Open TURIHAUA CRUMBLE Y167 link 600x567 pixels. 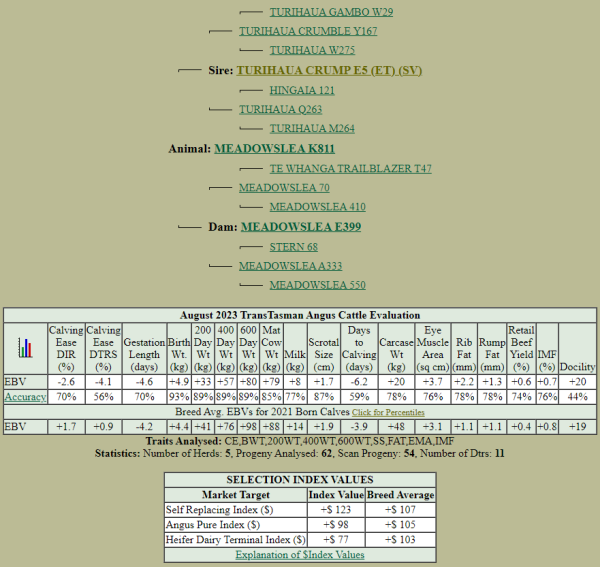click(308, 31)
